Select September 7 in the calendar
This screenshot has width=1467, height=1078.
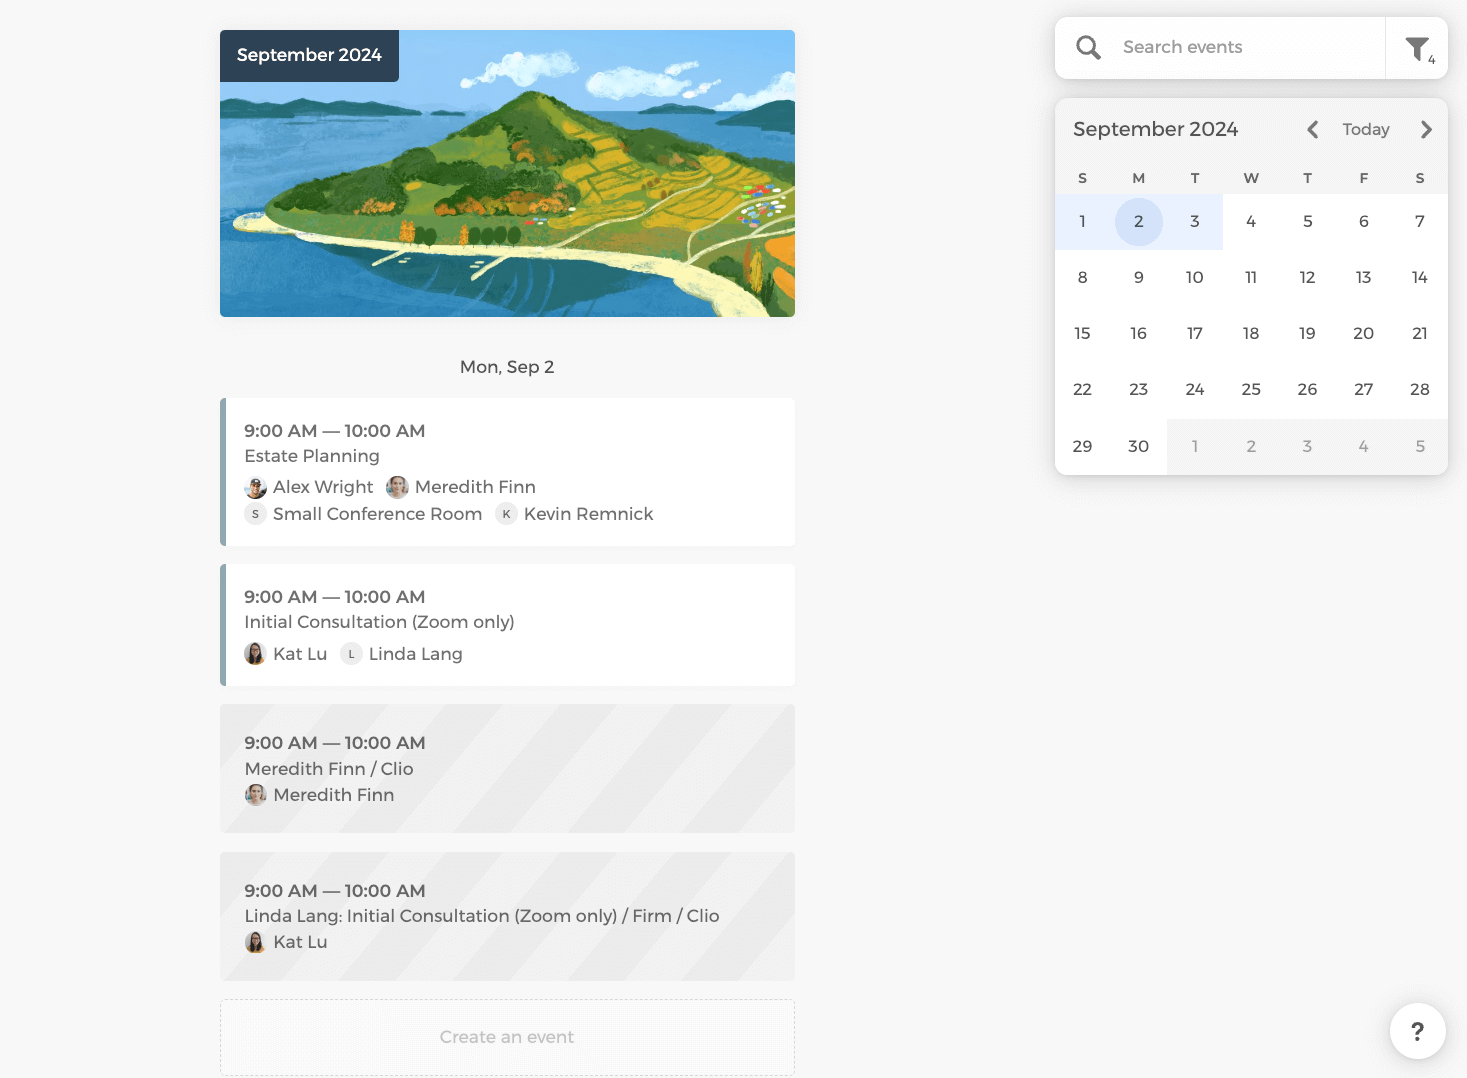1419,221
